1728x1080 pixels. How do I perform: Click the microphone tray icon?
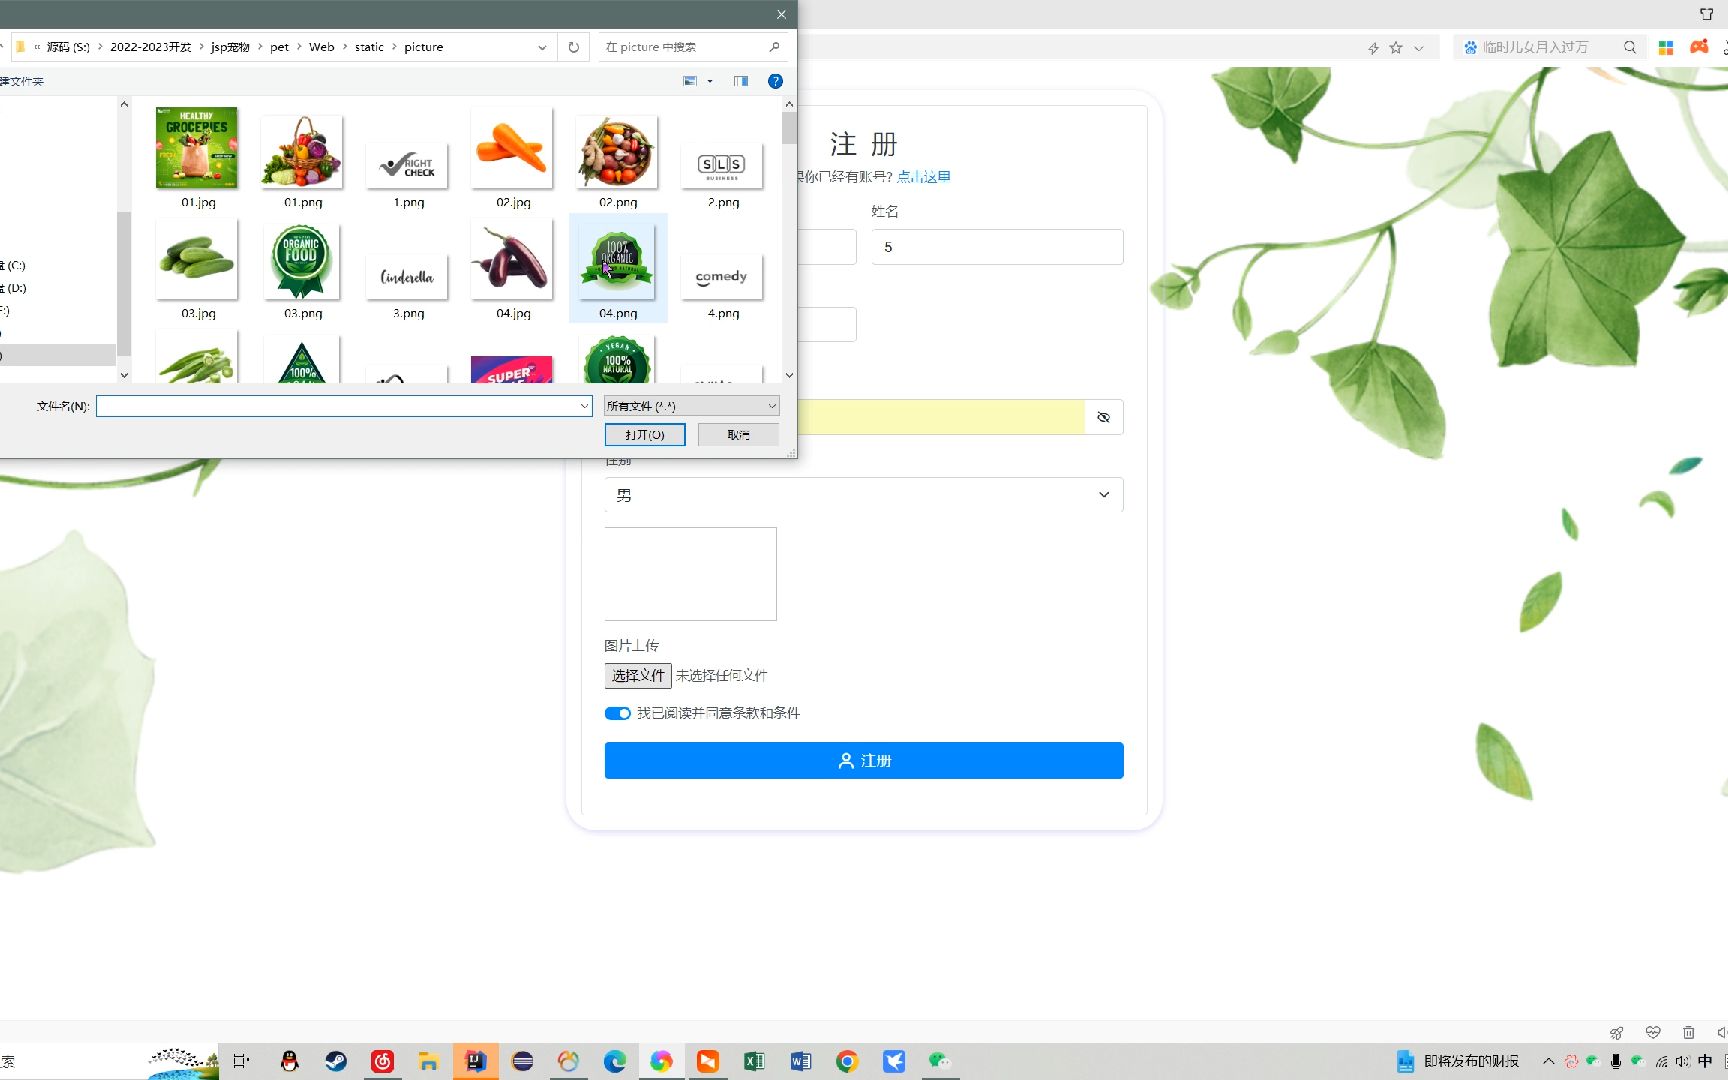click(1616, 1061)
